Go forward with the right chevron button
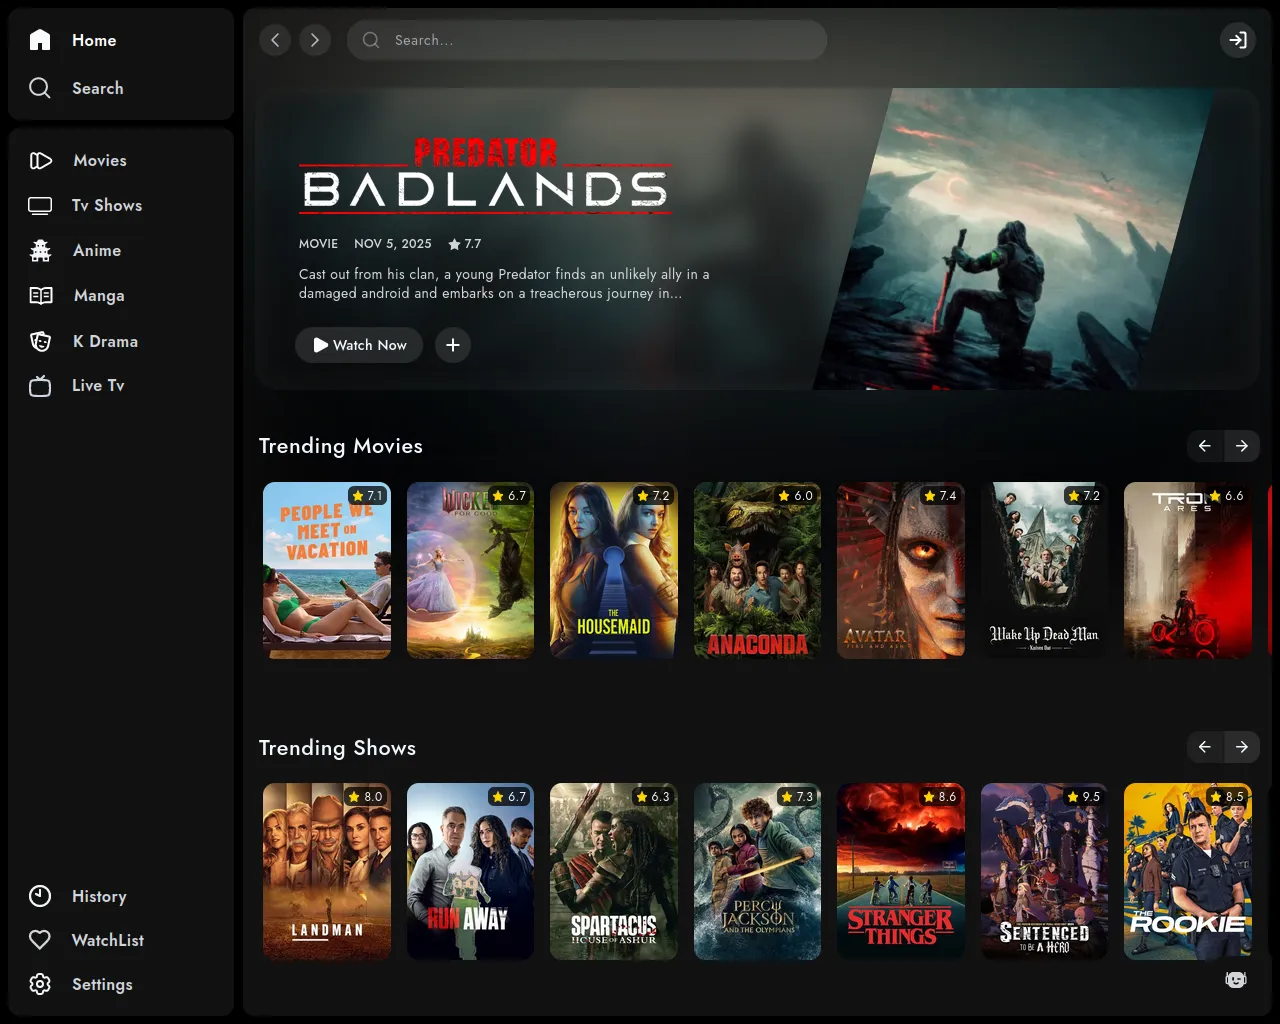 [315, 40]
